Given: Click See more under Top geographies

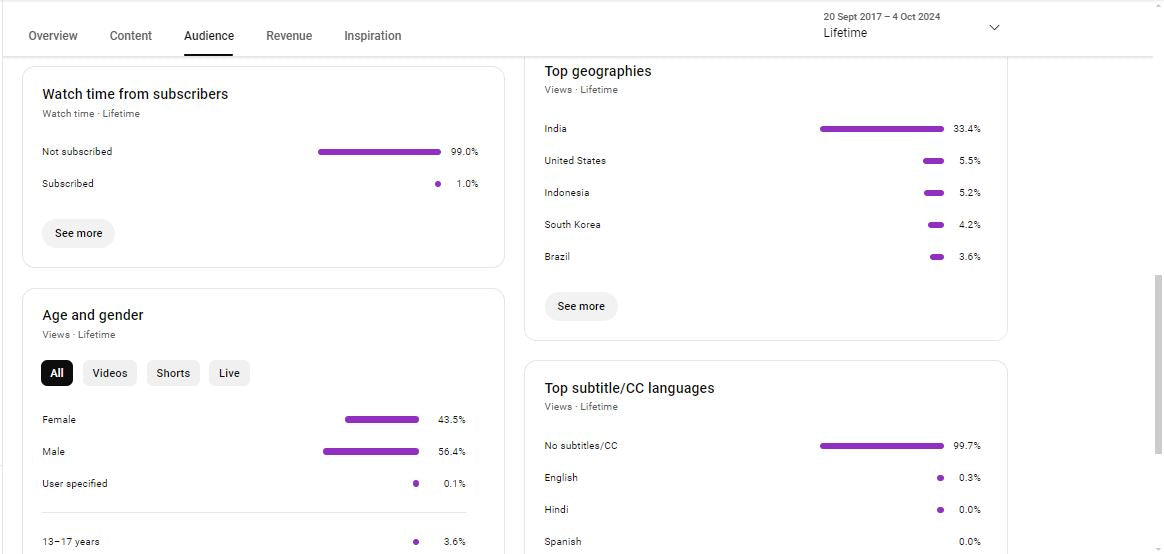Looking at the screenshot, I should point(581,306).
